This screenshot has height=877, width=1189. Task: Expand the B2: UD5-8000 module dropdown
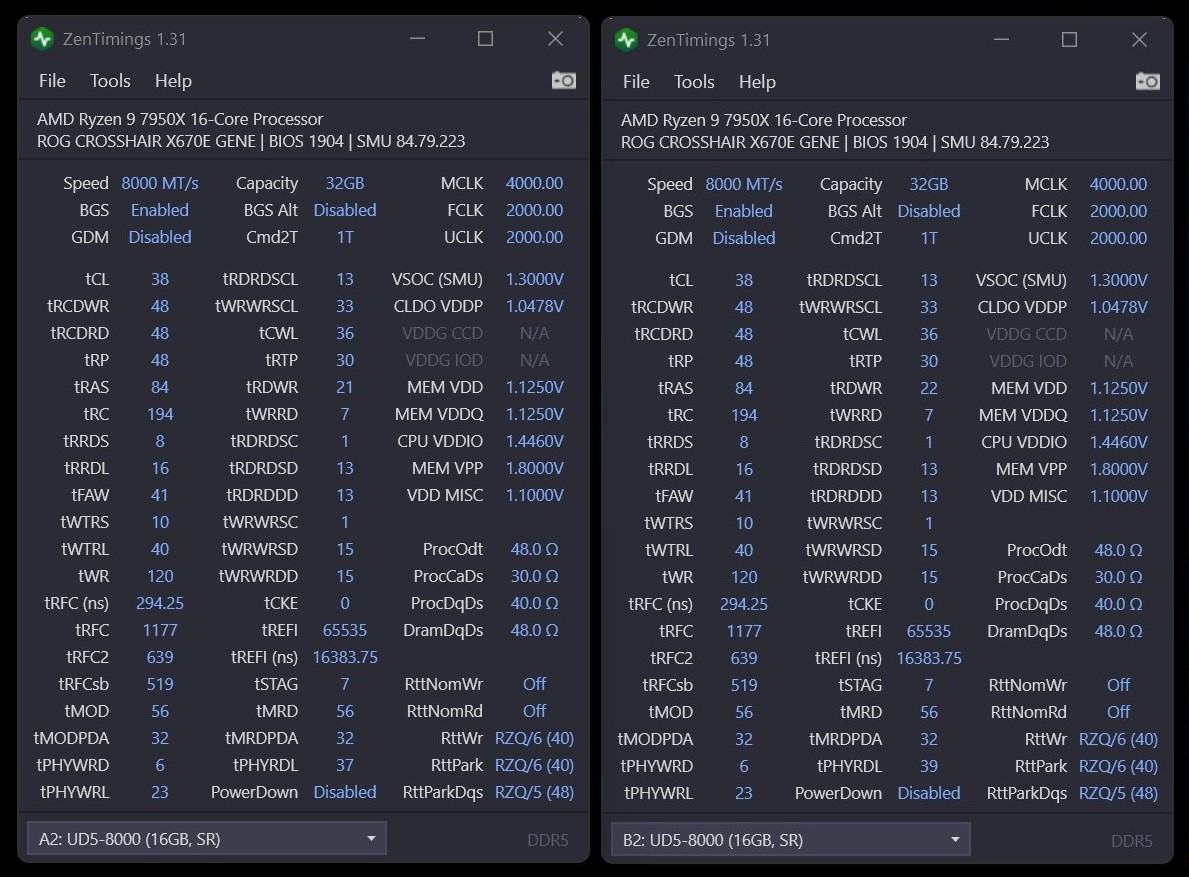790,840
